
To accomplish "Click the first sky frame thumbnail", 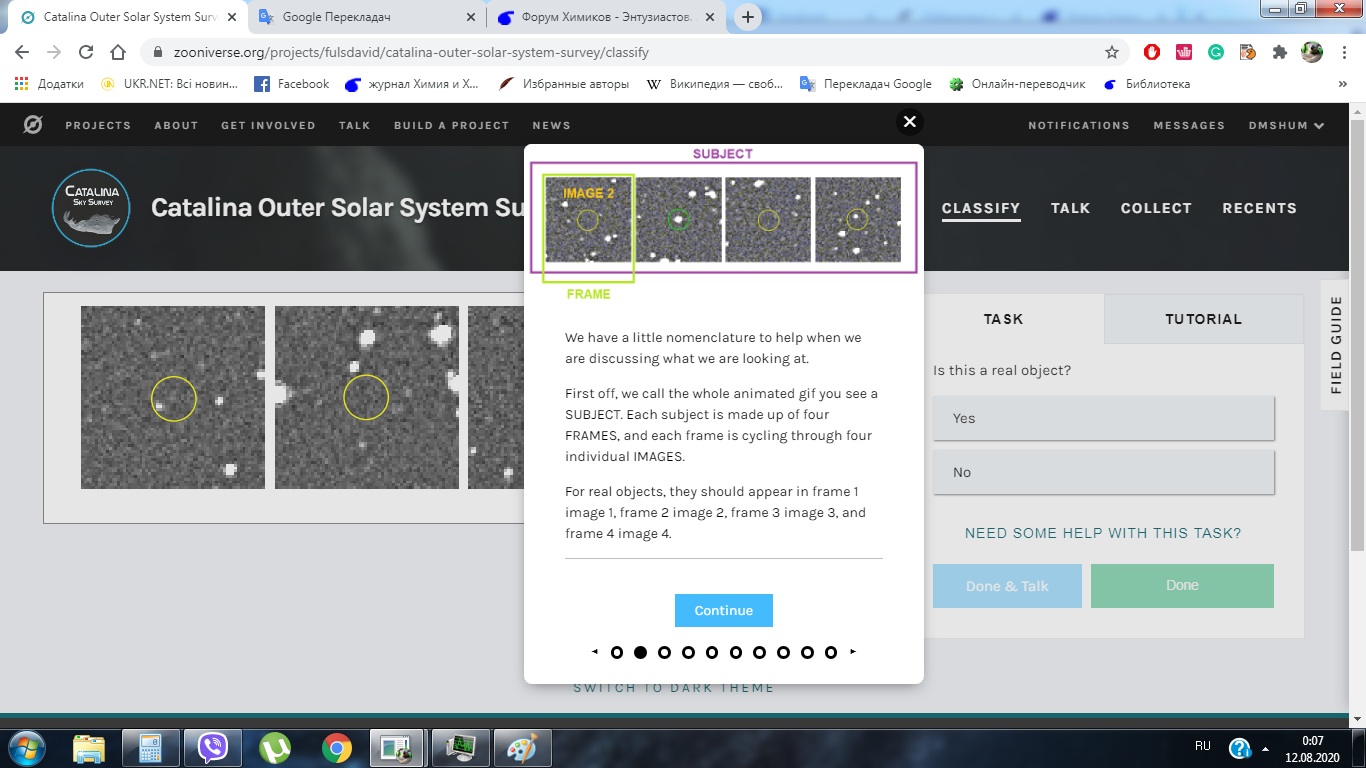I will tap(173, 397).
